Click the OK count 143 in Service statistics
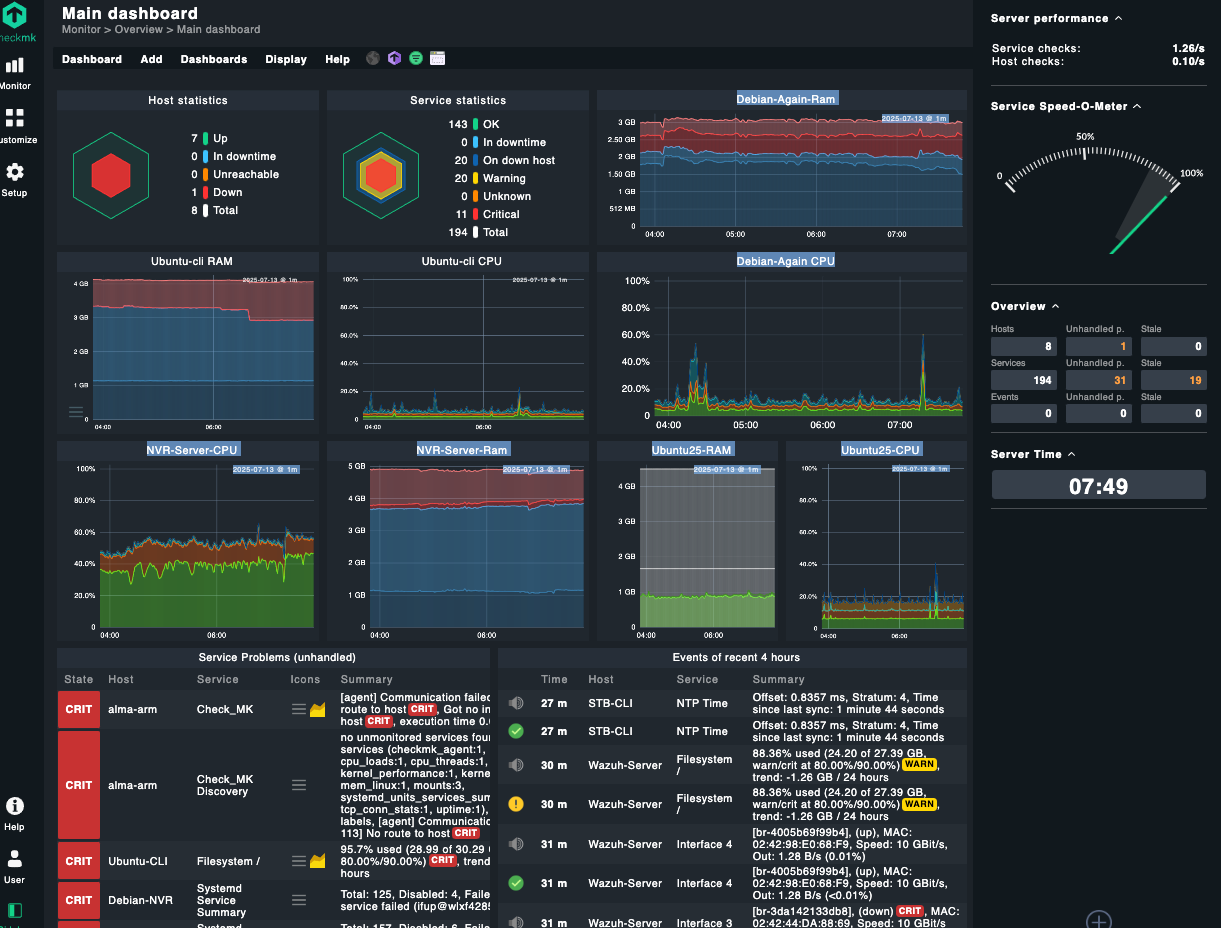 (458, 124)
